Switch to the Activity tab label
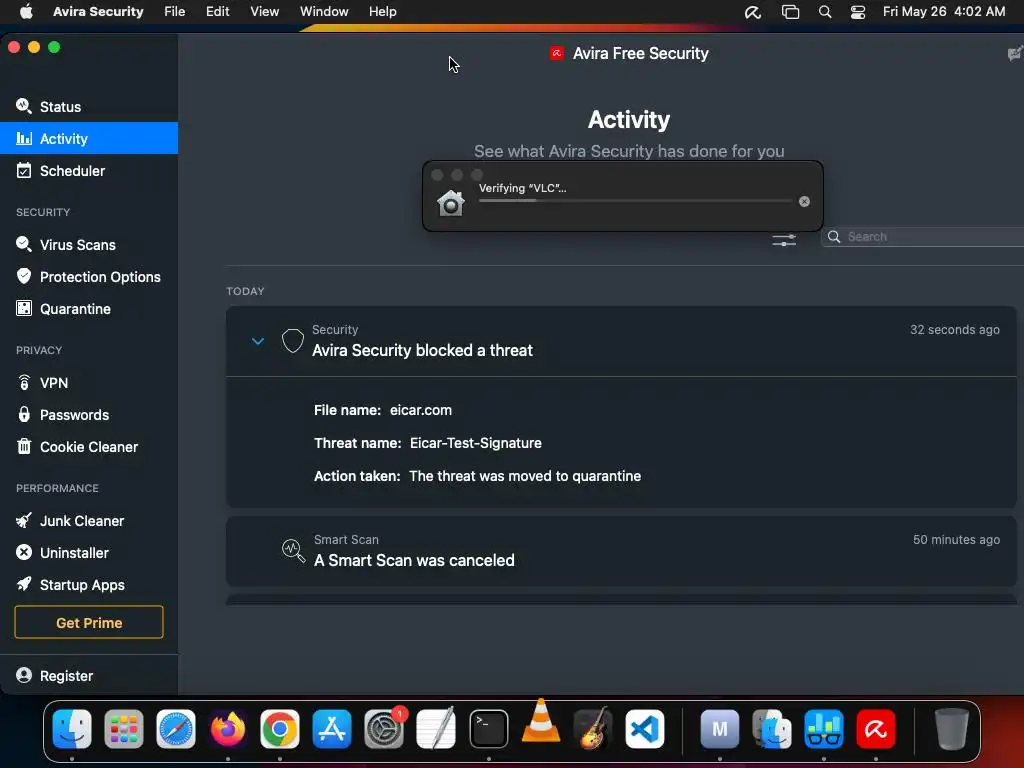This screenshot has width=1024, height=768. [x=63, y=138]
